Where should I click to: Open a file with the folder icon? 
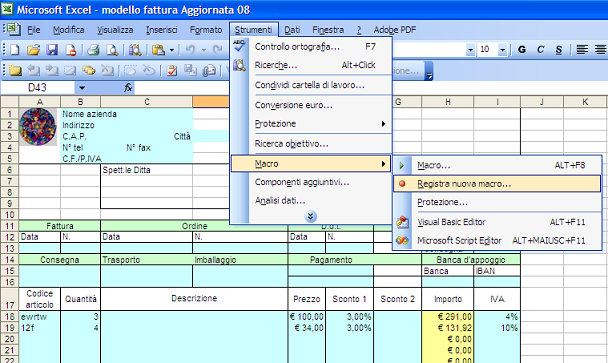[x=34, y=50]
